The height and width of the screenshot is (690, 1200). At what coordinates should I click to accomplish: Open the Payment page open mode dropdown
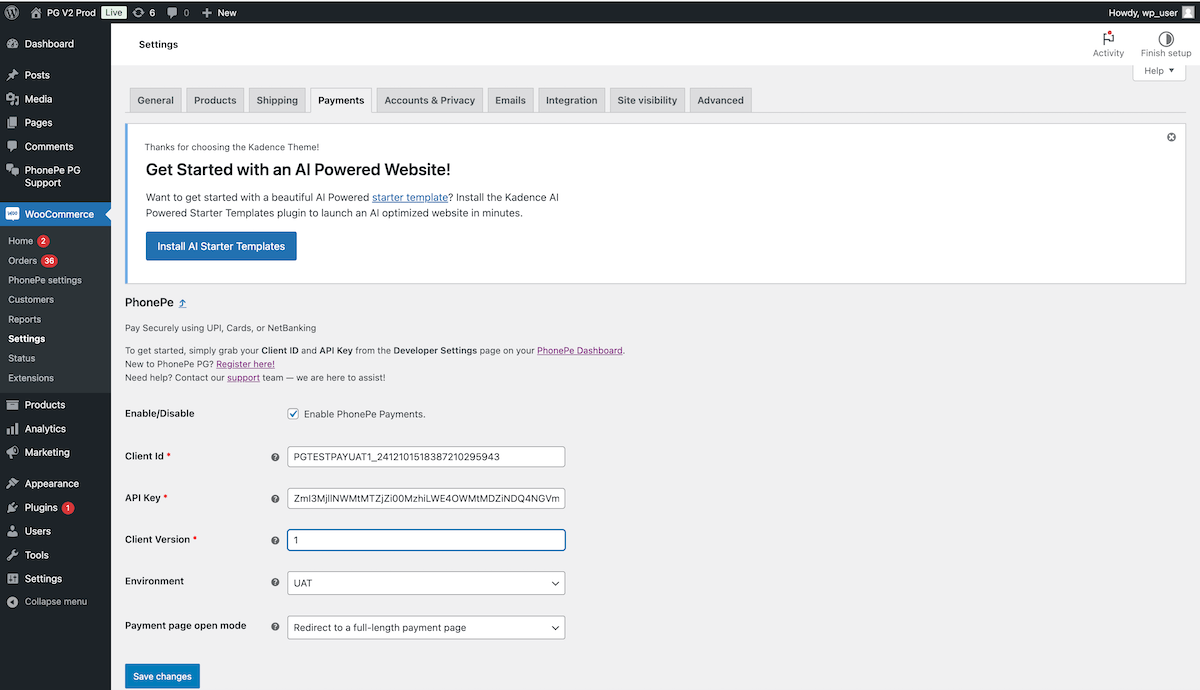pyautogui.click(x=426, y=627)
